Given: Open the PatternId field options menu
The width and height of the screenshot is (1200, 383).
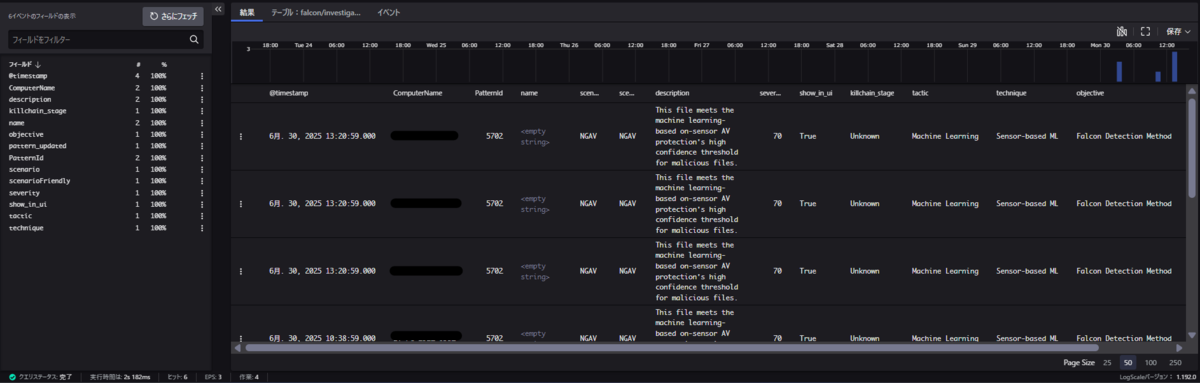Looking at the screenshot, I should click(202, 158).
